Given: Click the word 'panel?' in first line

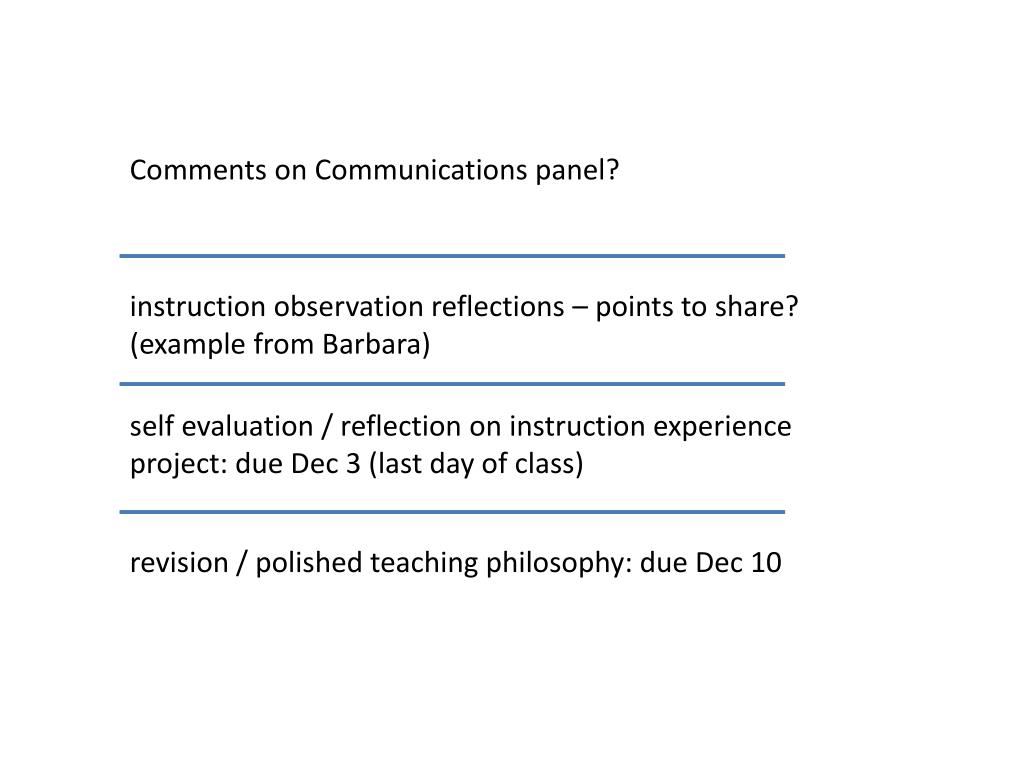Looking at the screenshot, I should [x=577, y=171].
